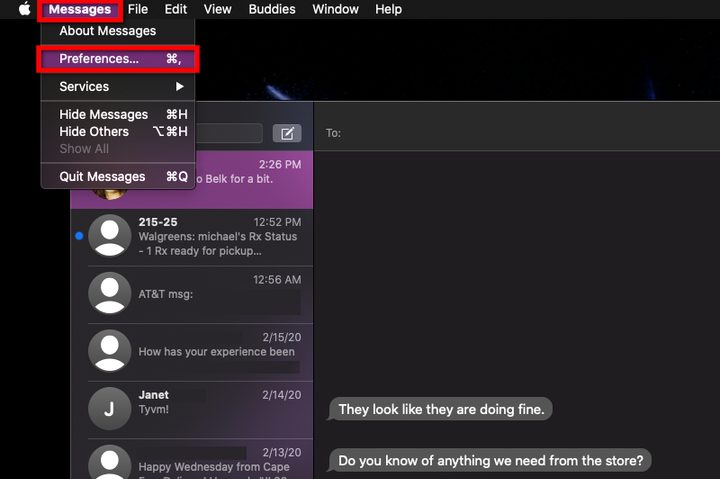
Task: Click the compose new message icon
Action: click(x=287, y=133)
